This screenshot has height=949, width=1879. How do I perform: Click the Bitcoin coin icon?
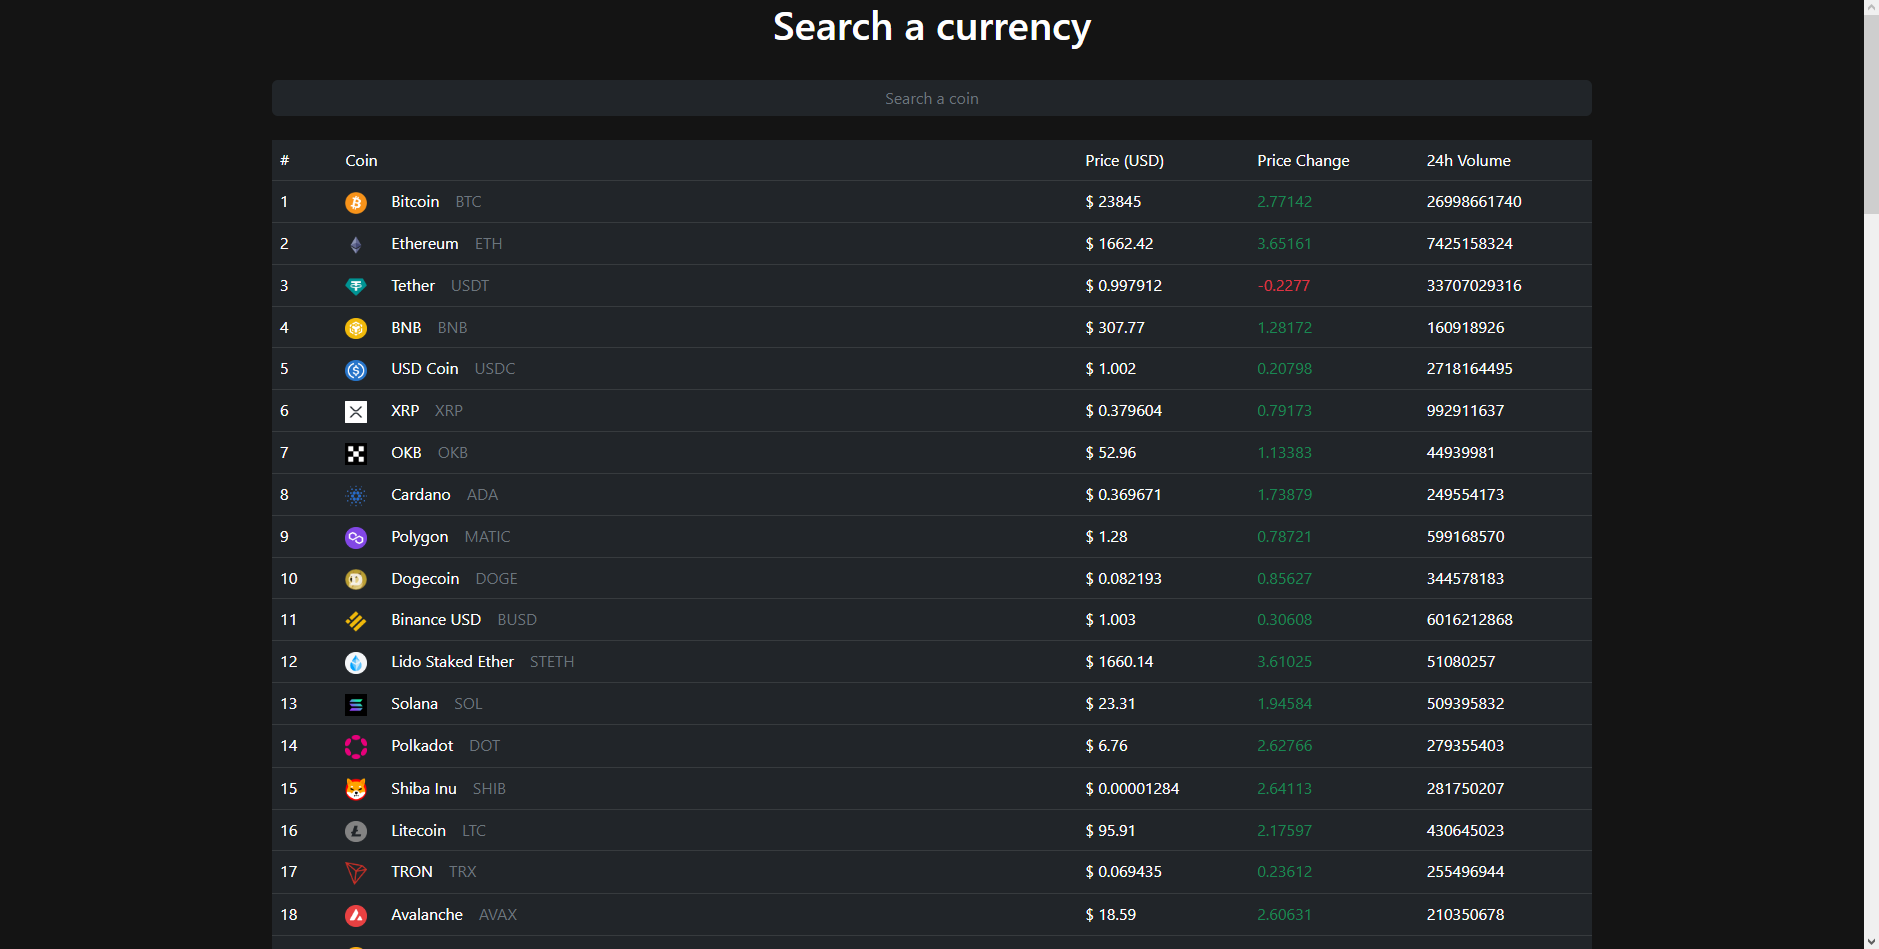tap(356, 203)
